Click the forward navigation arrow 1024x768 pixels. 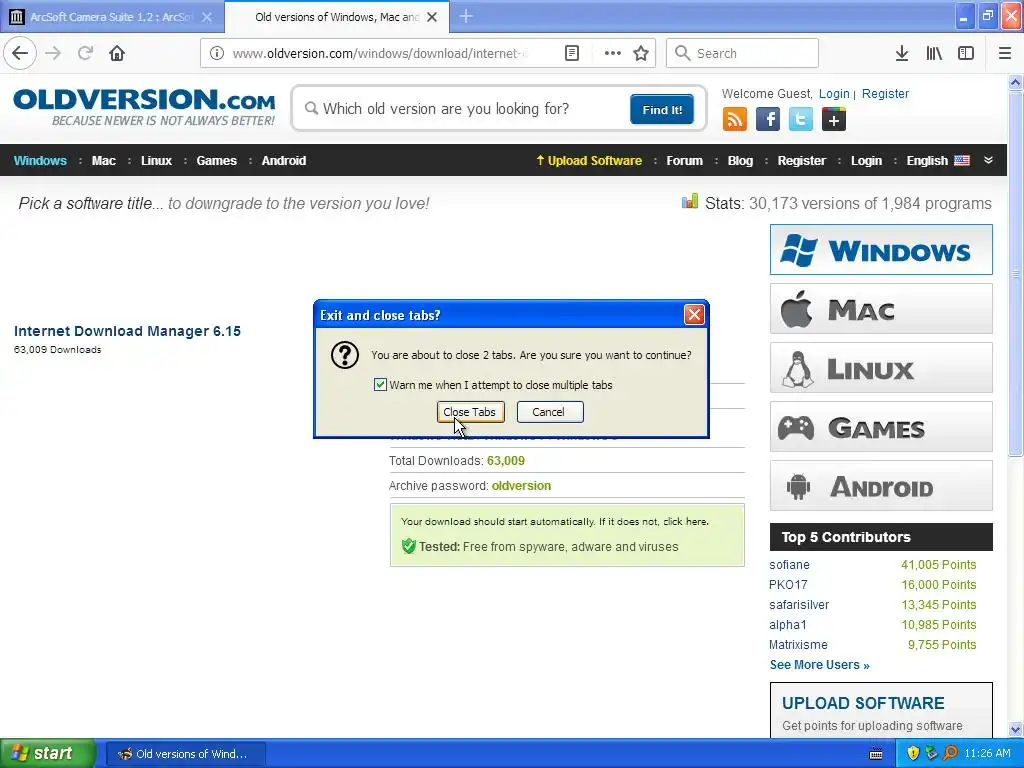(x=54, y=54)
